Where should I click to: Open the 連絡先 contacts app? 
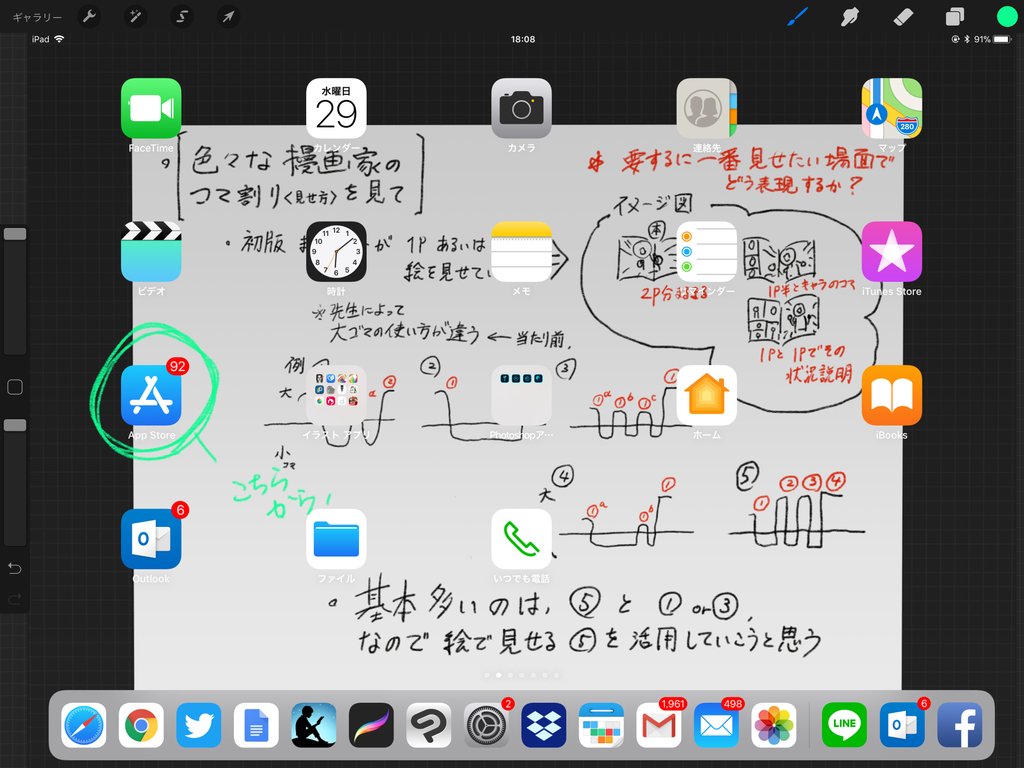tap(707, 108)
